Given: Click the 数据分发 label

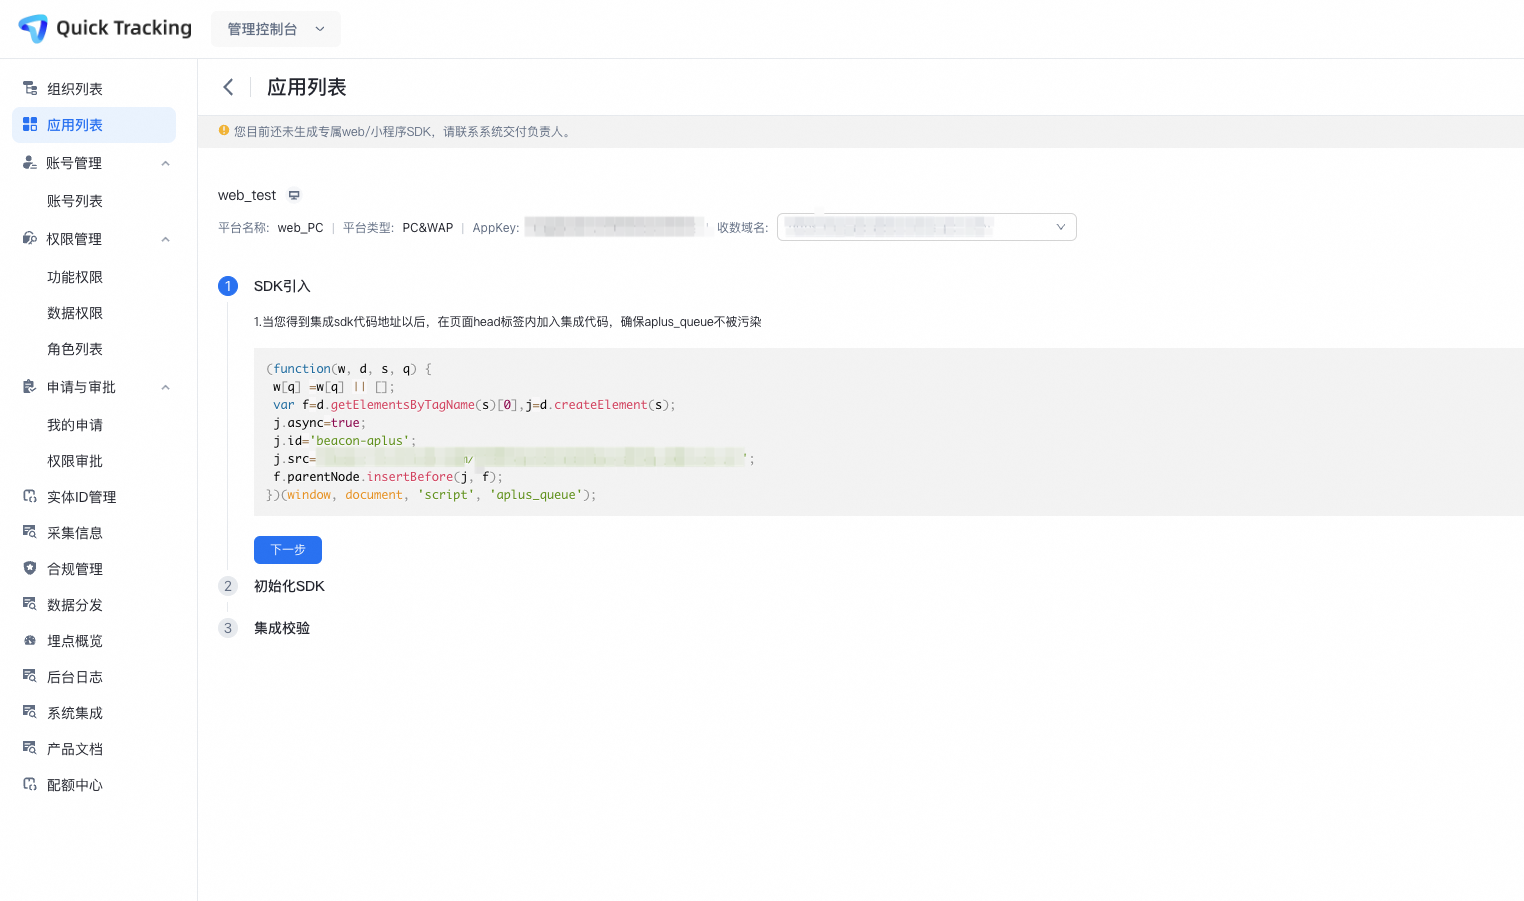Looking at the screenshot, I should click(75, 605).
